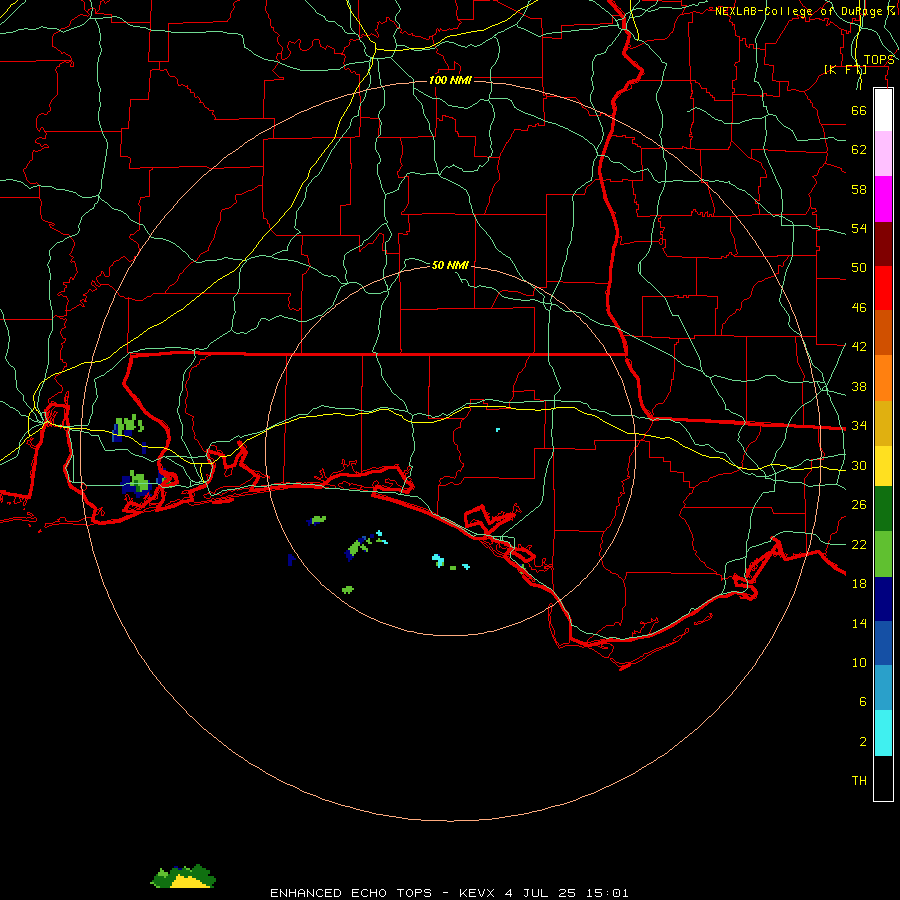Click the 18 scale label

click(x=859, y=584)
